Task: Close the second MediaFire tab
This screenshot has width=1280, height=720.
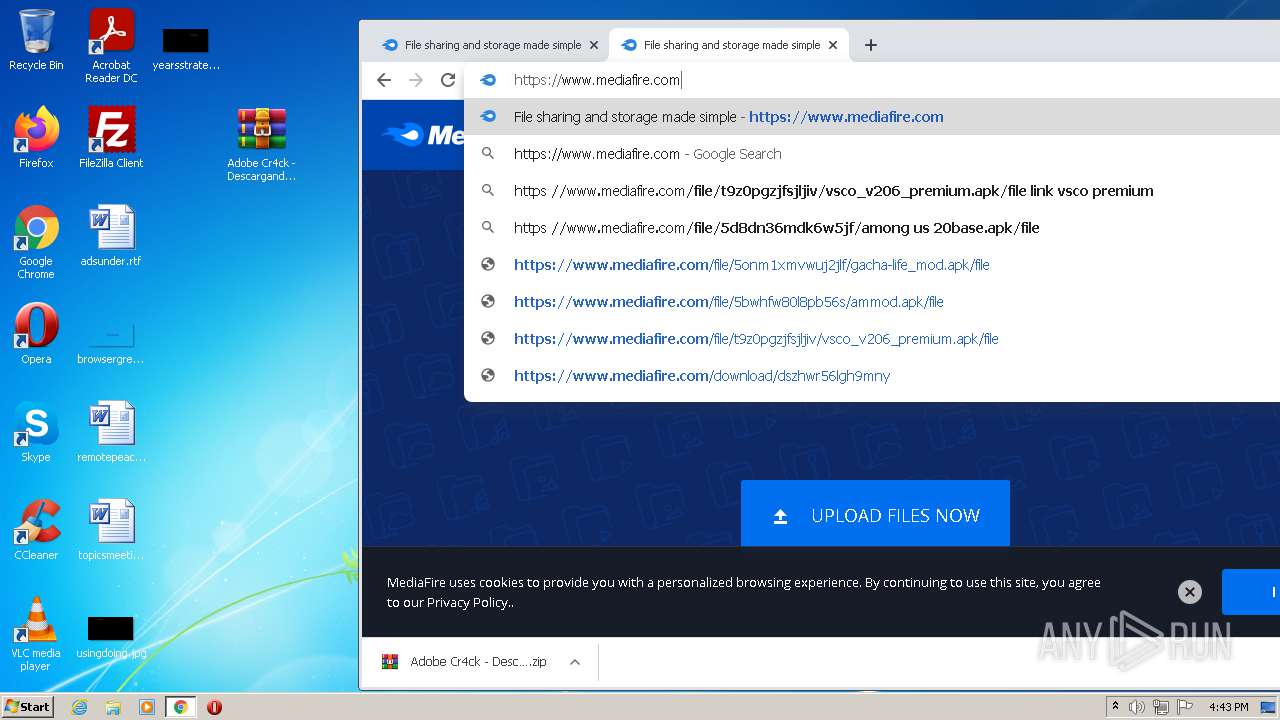Action: tap(832, 45)
